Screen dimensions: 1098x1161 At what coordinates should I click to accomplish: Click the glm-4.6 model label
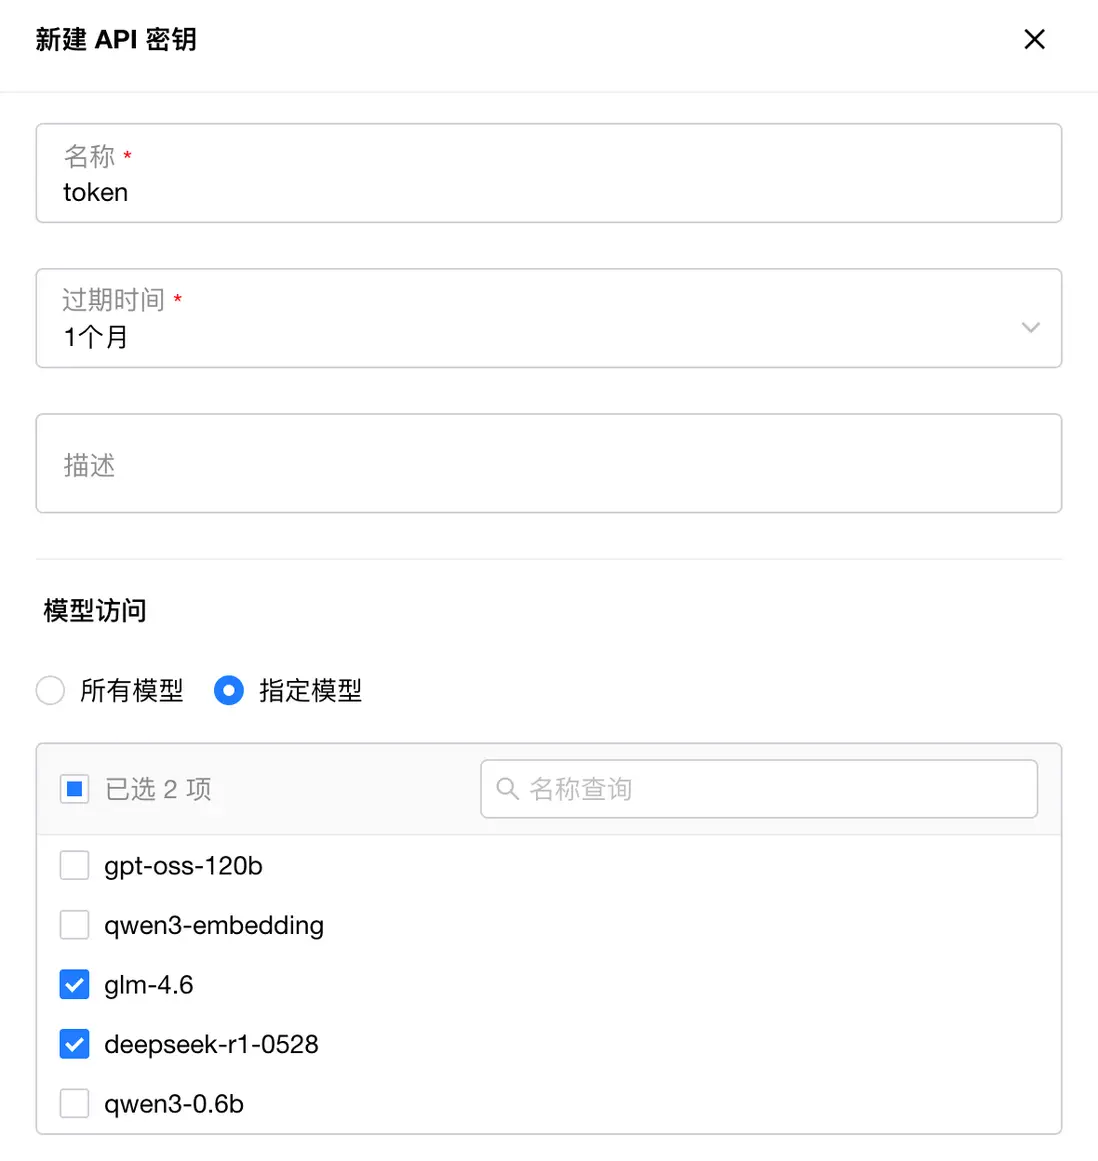click(x=149, y=985)
